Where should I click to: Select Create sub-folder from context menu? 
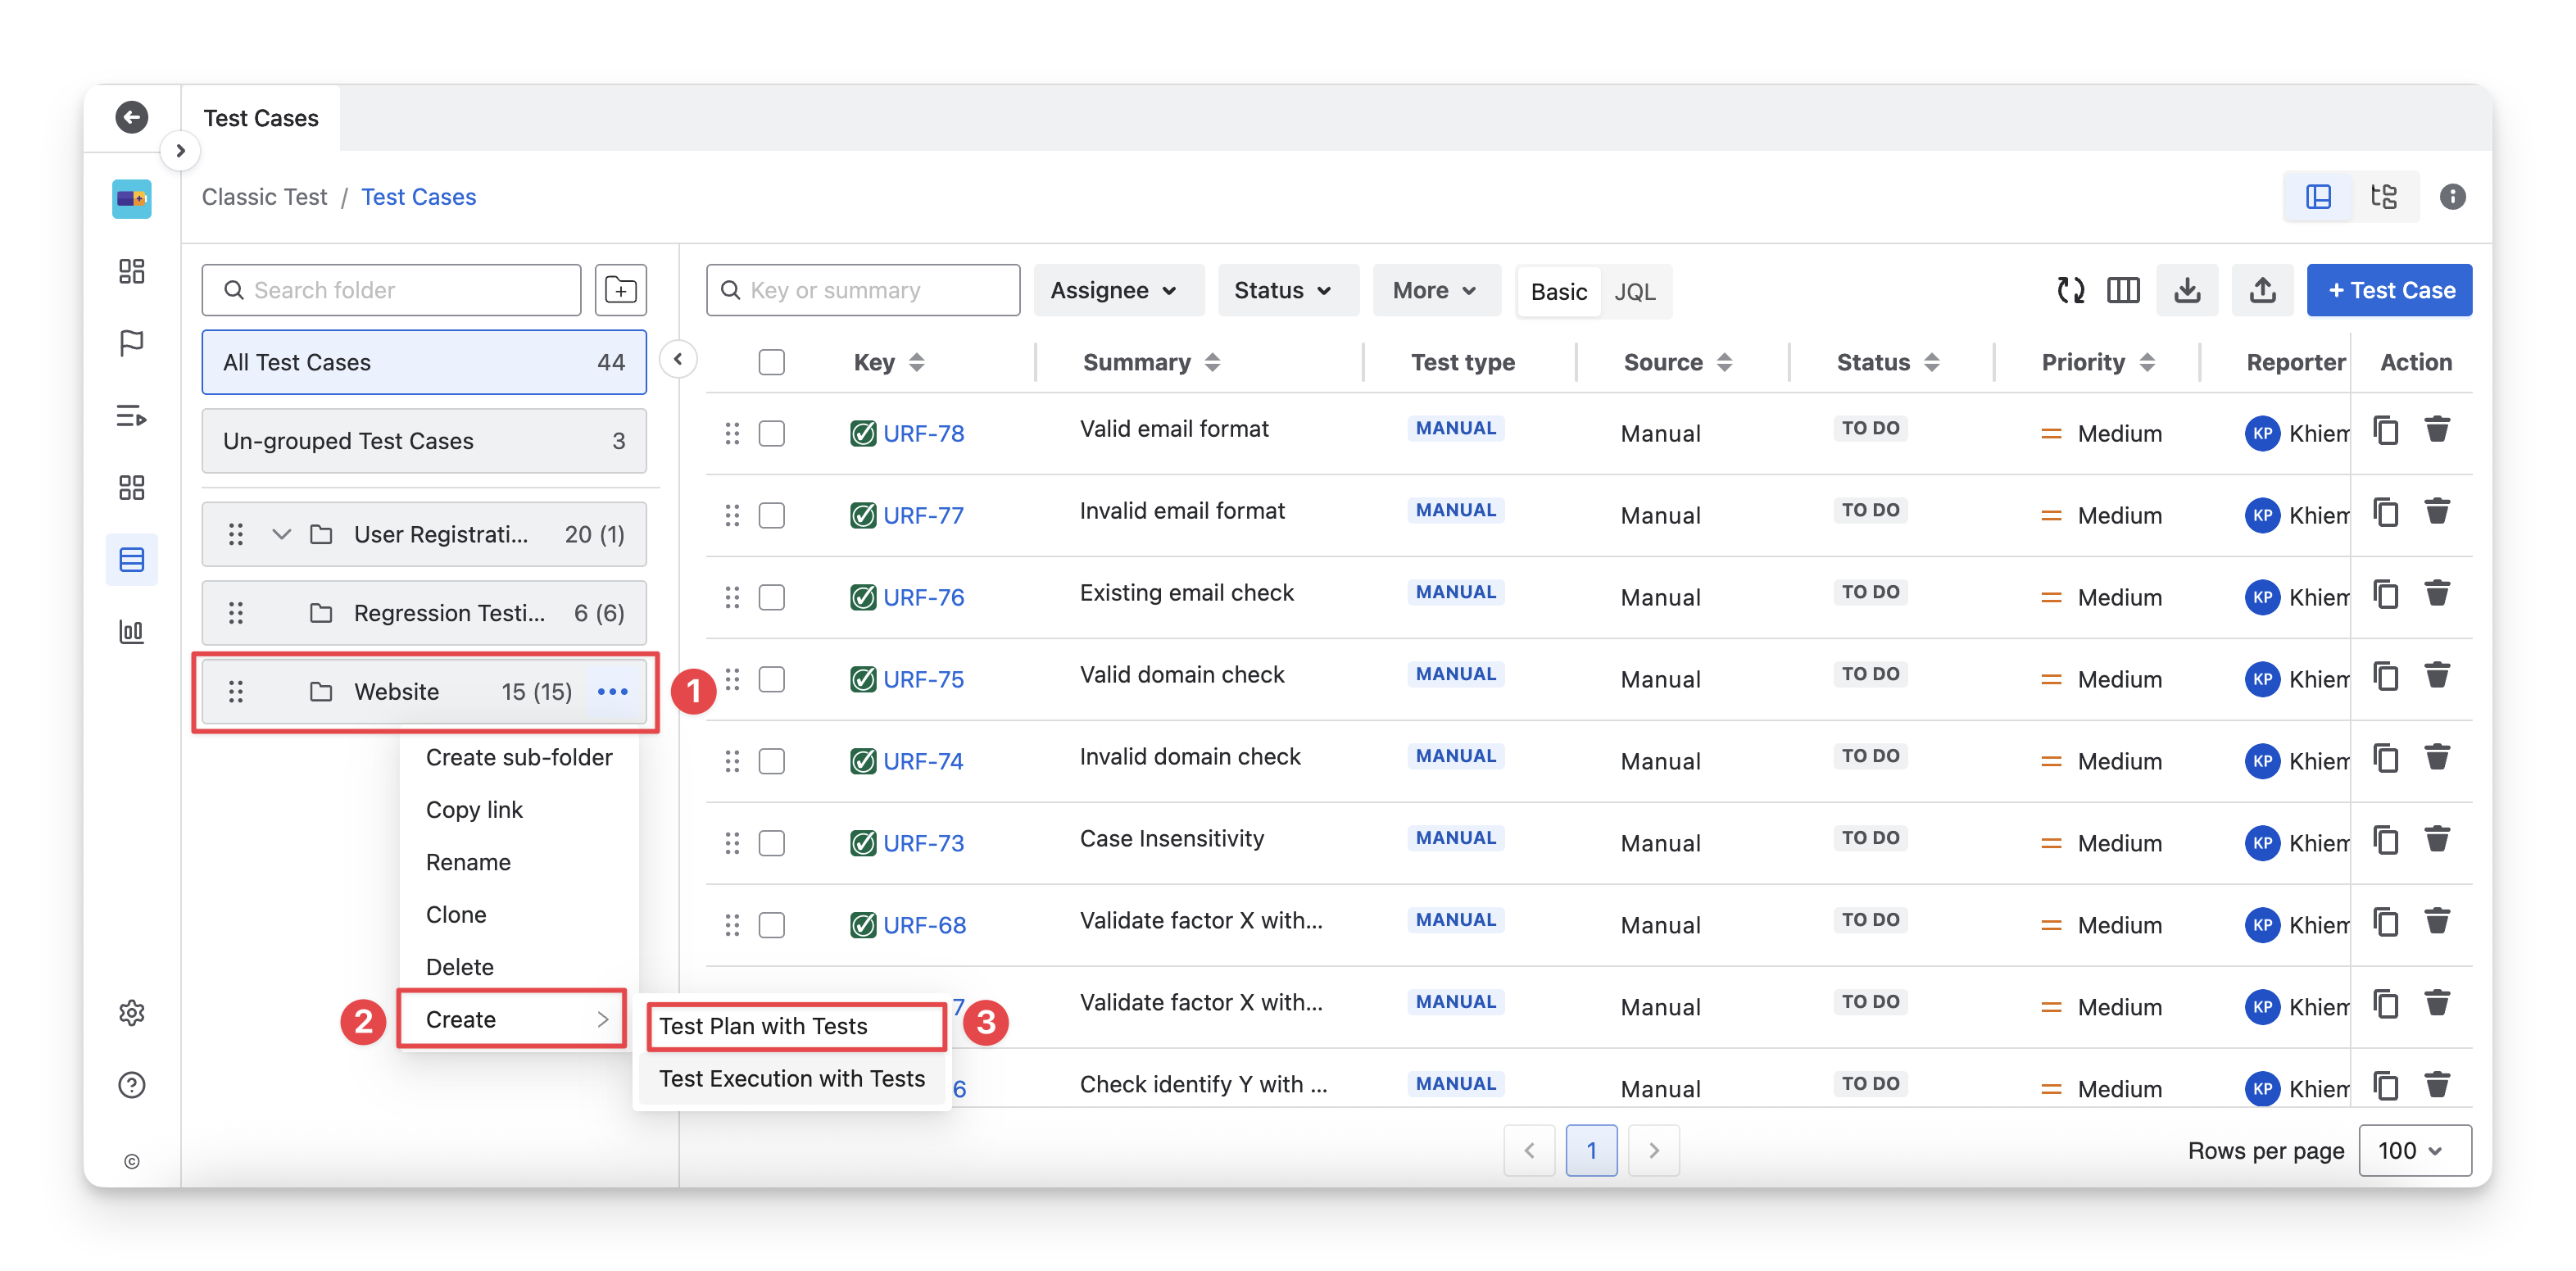(x=519, y=757)
